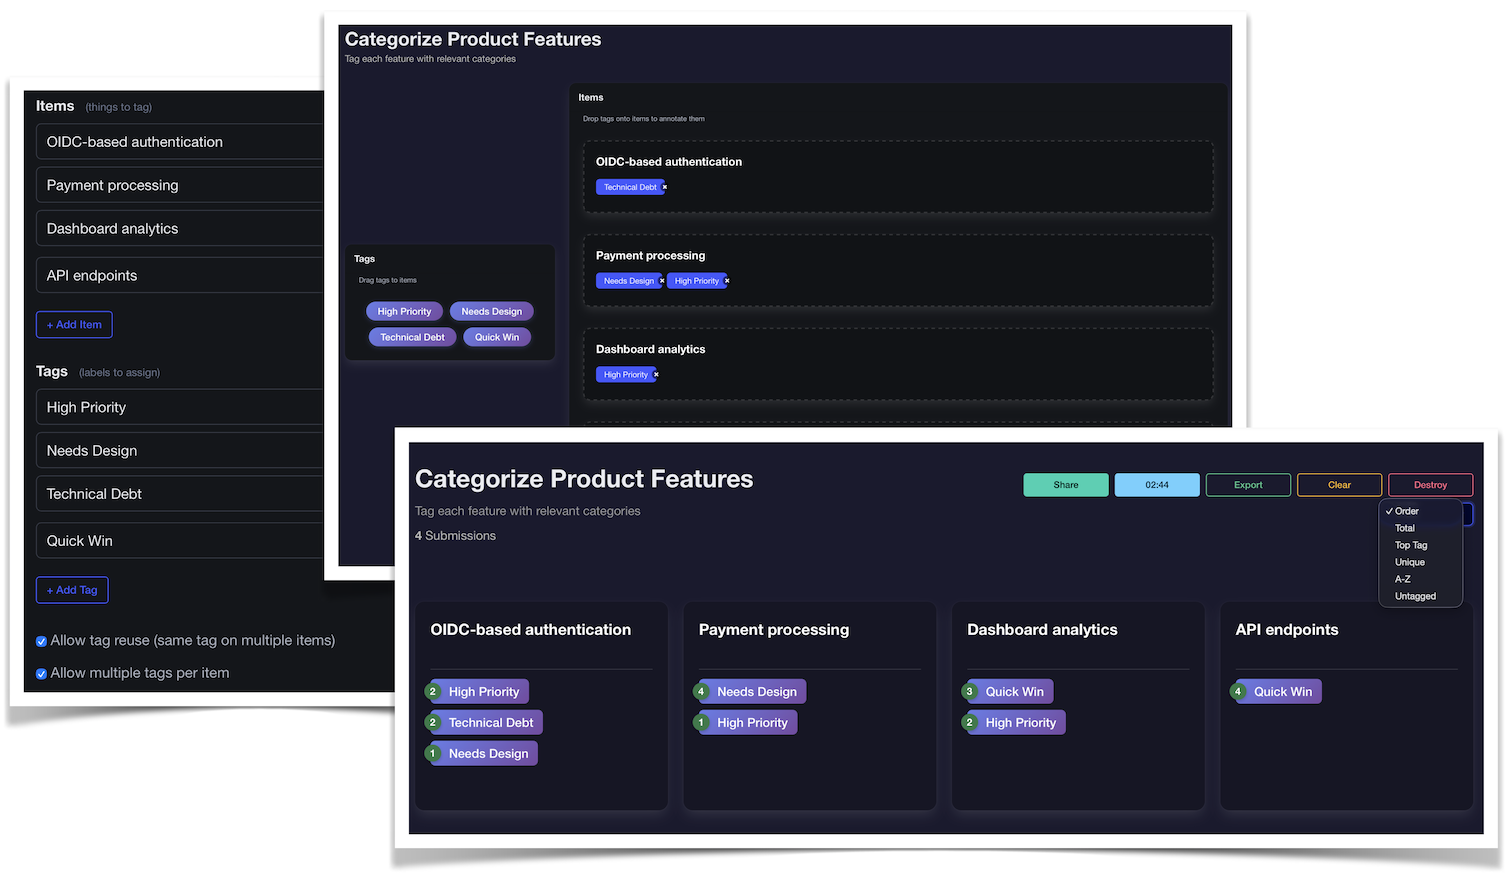Screen dimensions: 1511x884
Task: Click the Technical Debt tag in Tags palette
Action: (412, 338)
